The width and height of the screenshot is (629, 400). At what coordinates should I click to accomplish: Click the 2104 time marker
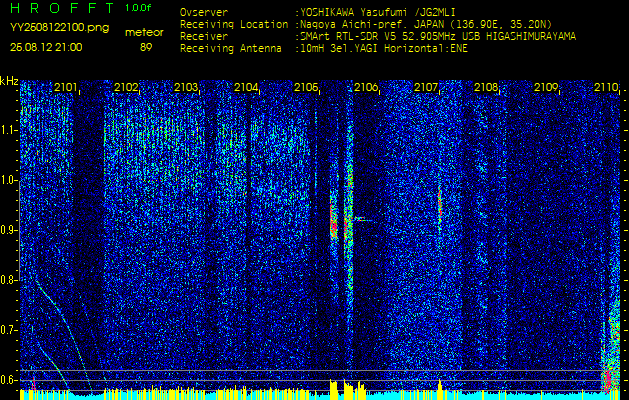point(246,87)
